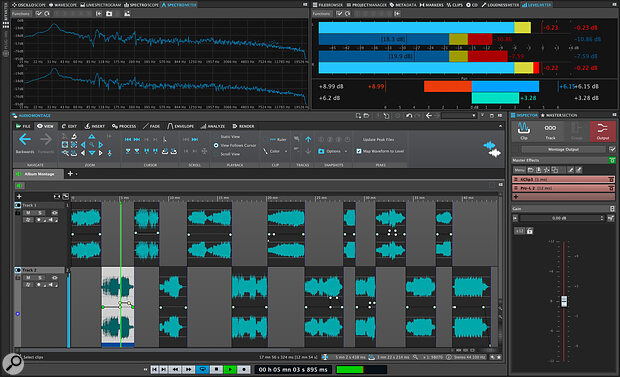This screenshot has width=620, height=377.
Task: Skip to start in transport bar
Action: tap(155, 369)
